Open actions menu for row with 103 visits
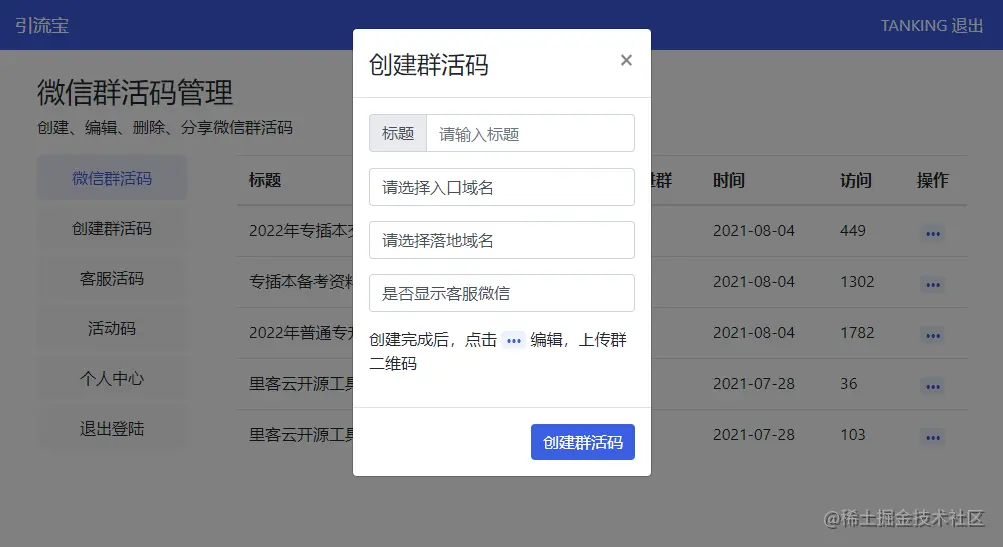1003x547 pixels. click(933, 438)
